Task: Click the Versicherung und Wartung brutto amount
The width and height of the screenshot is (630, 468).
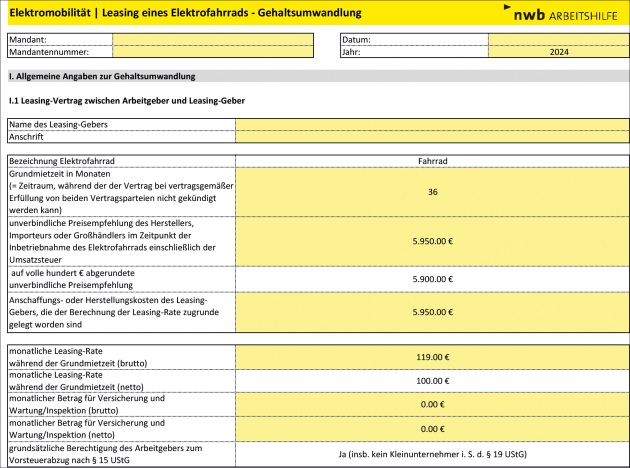Action: pyautogui.click(x=432, y=404)
